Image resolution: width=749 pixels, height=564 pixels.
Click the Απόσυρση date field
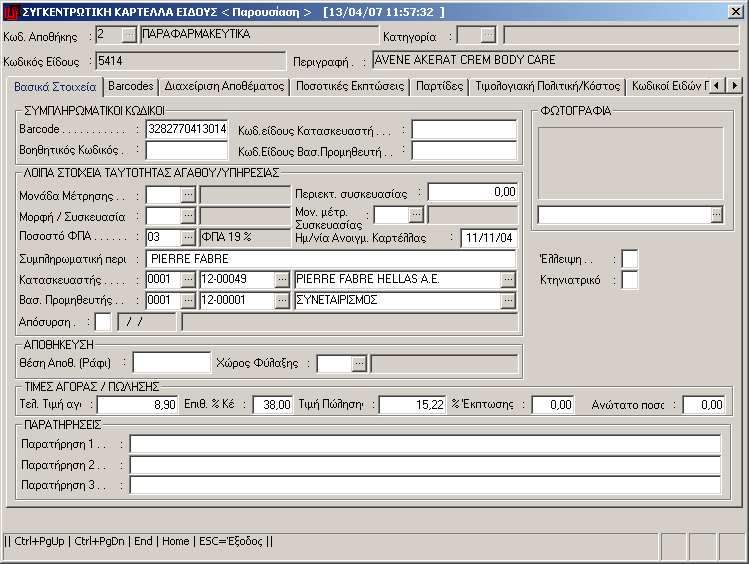point(147,322)
